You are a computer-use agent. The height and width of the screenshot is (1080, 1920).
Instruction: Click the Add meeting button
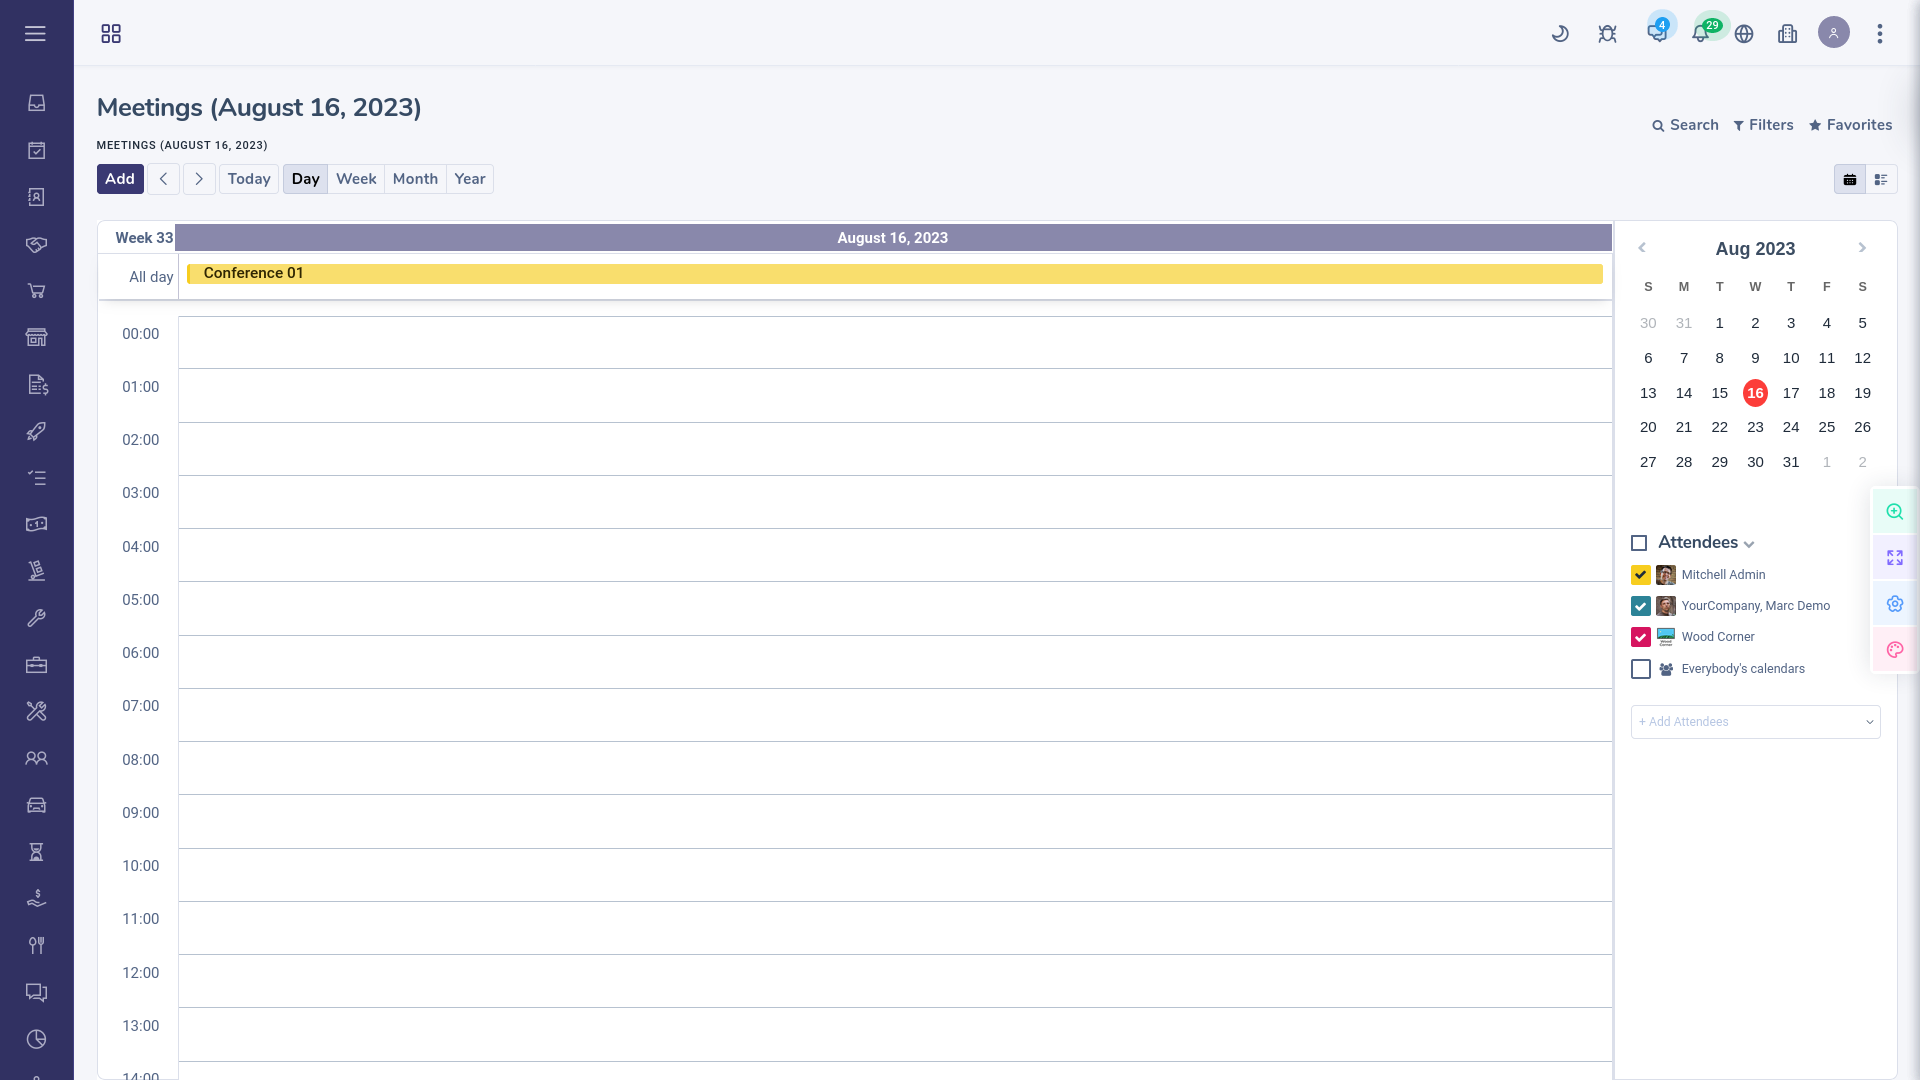(120, 179)
